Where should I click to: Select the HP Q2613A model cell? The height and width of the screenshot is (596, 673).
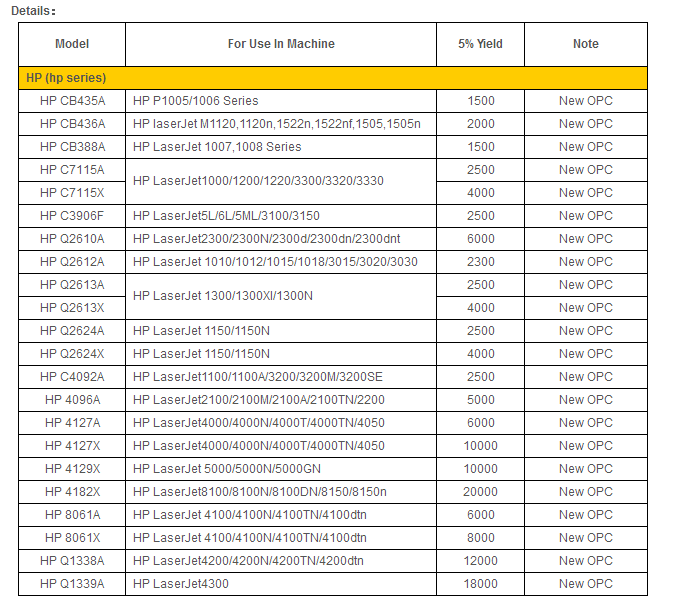point(72,285)
